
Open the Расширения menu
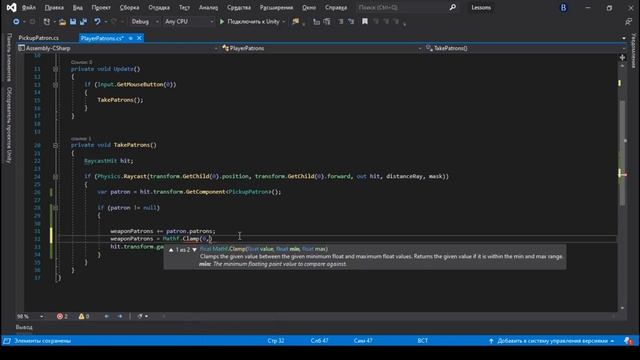click(276, 7)
